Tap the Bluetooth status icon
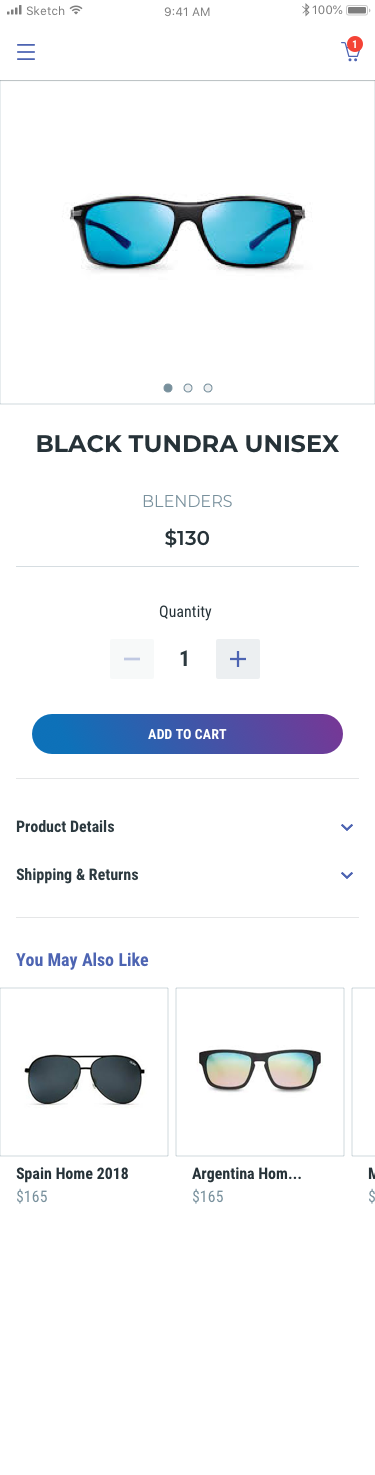The height and width of the screenshot is (1475, 375). [306, 10]
